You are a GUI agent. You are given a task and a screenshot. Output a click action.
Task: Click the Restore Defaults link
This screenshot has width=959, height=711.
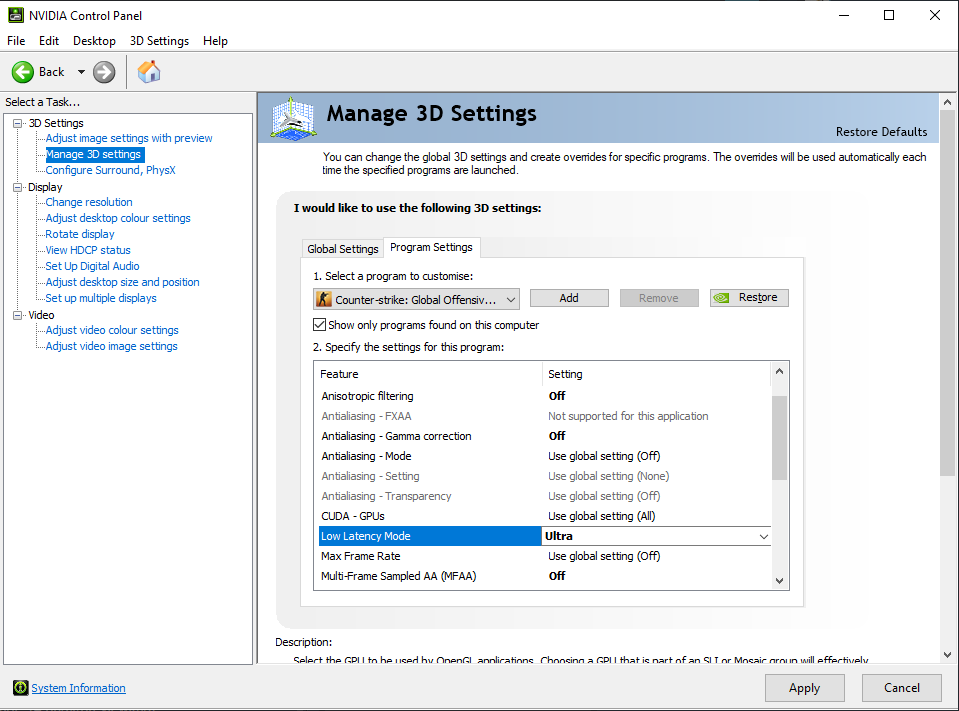point(881,132)
